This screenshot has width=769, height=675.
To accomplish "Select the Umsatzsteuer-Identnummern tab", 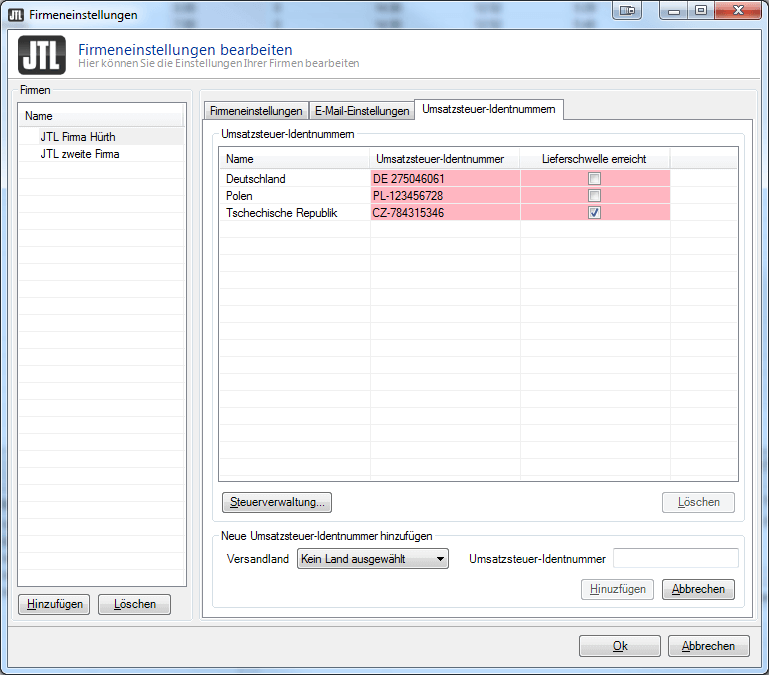I will 488,109.
